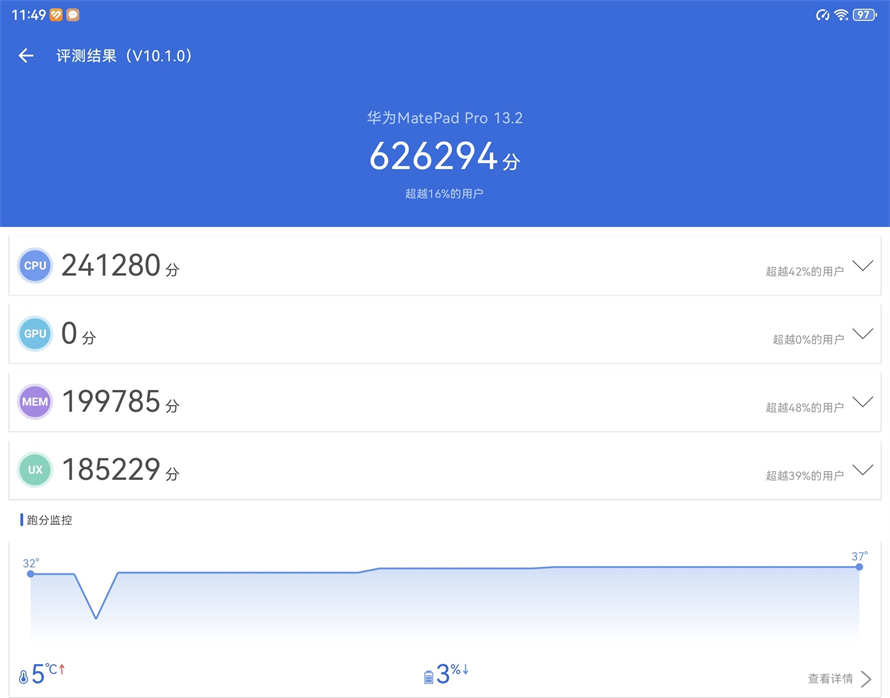Tap the arrow next to 查看详情
890x698 pixels.
click(866, 678)
